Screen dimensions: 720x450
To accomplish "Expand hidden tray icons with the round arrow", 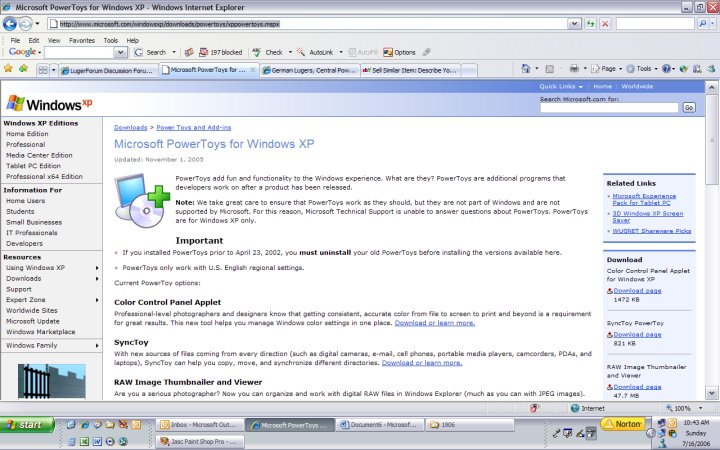I will coord(651,433).
